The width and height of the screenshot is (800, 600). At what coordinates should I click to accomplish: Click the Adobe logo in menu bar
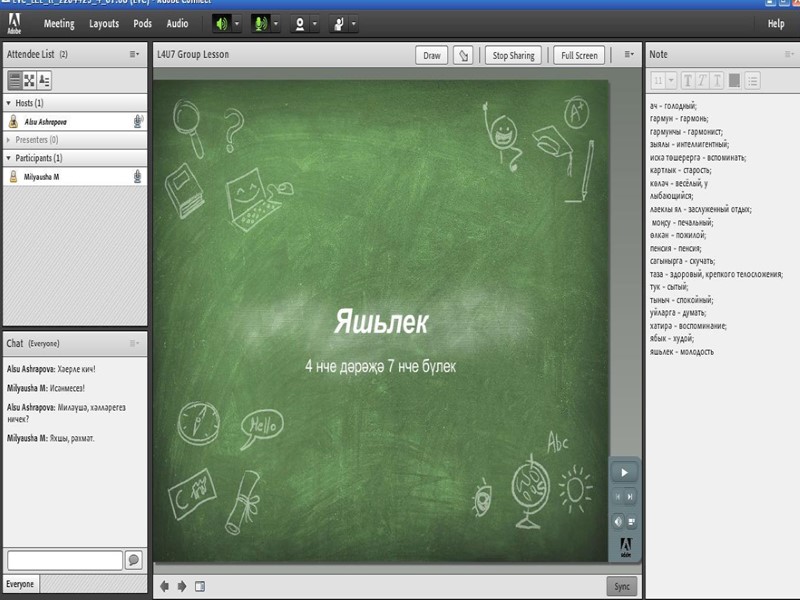tap(14, 23)
